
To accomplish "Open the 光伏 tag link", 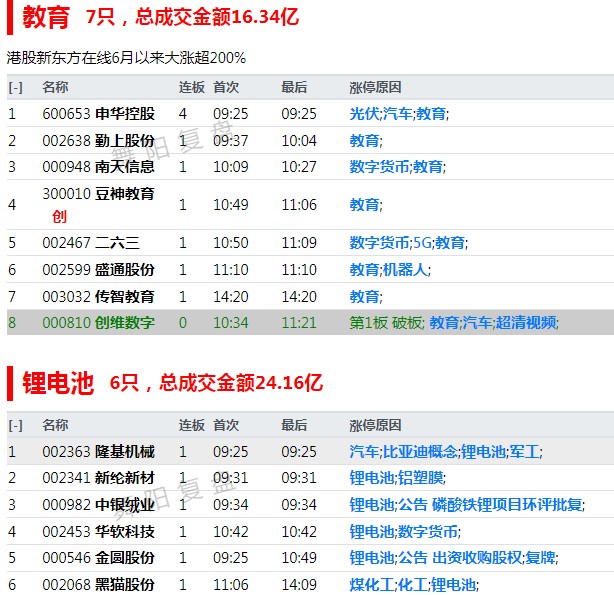I will click(364, 114).
